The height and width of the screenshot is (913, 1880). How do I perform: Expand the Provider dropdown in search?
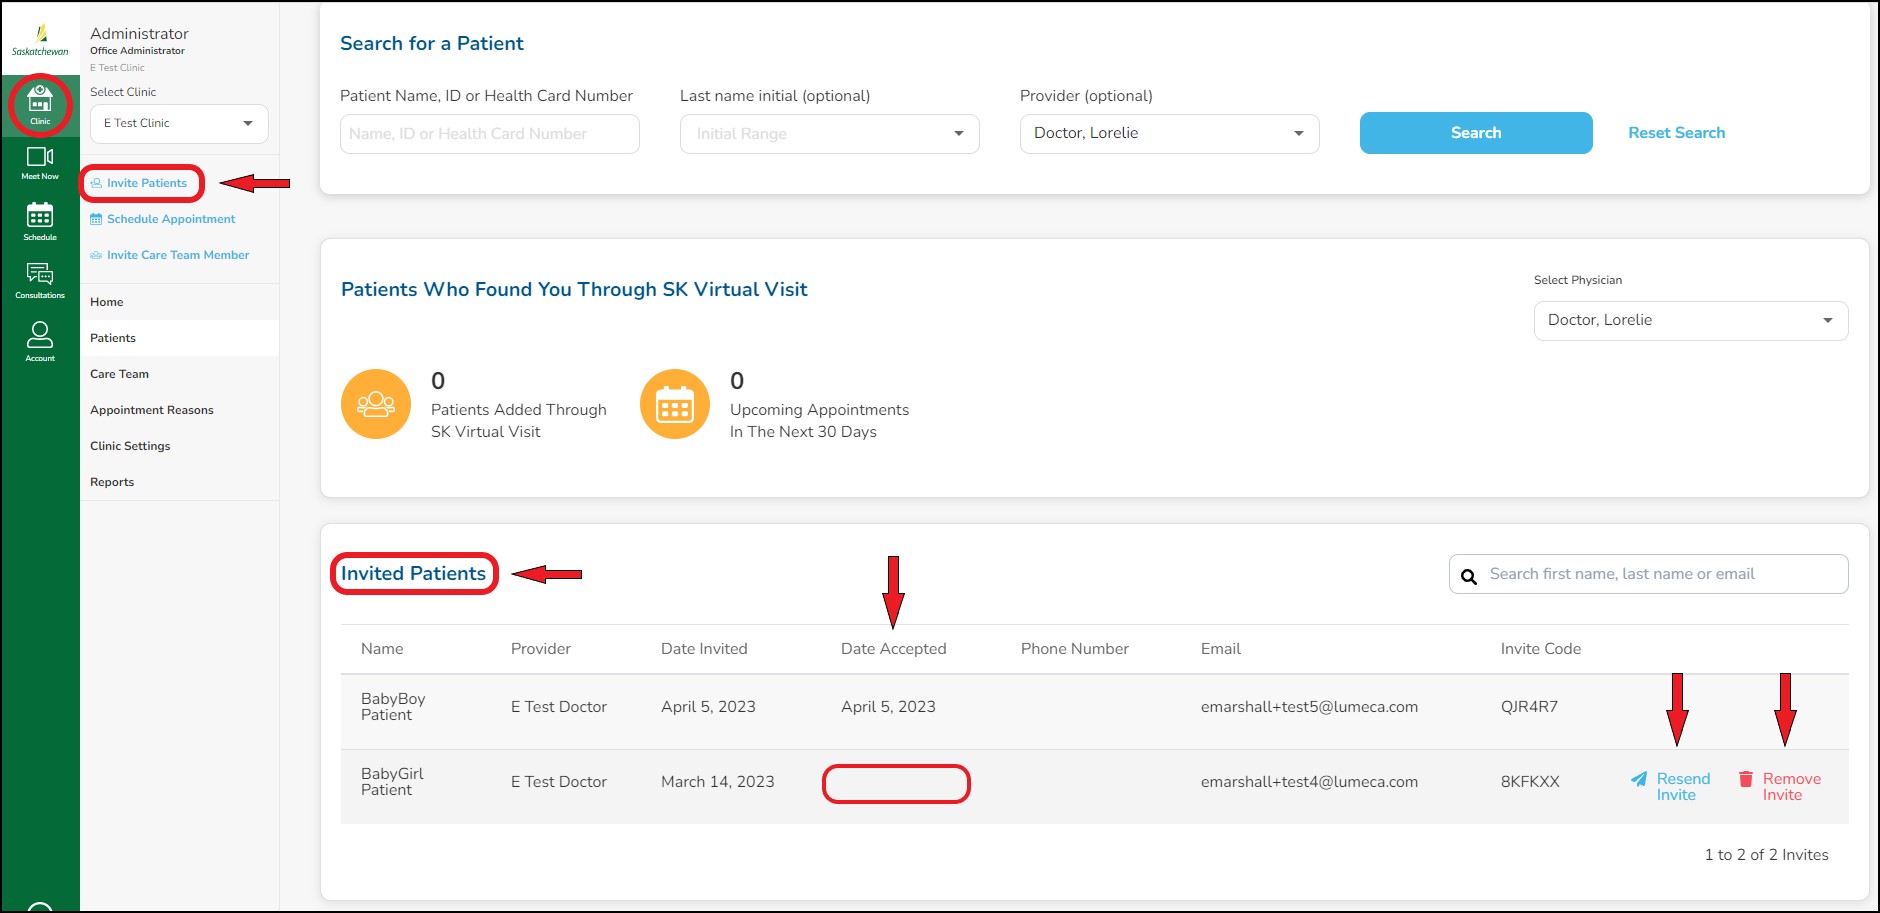tap(1169, 134)
